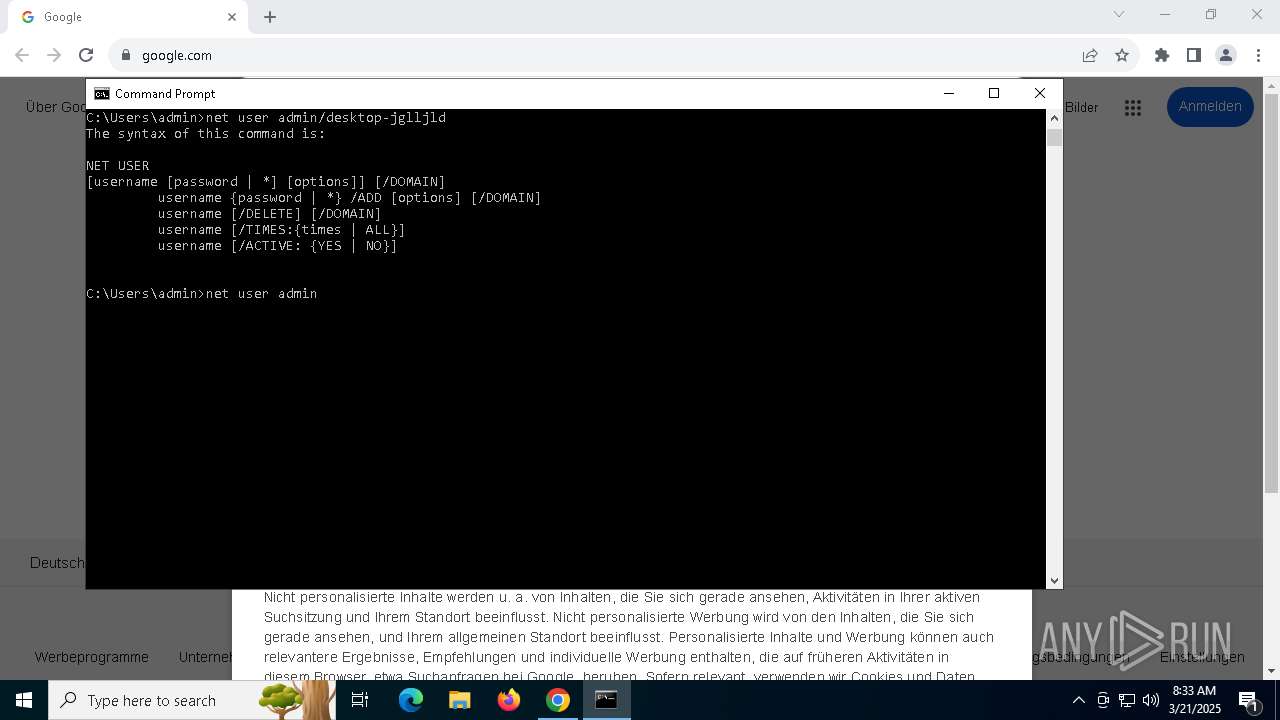Launch Firefox from taskbar

[x=509, y=700]
